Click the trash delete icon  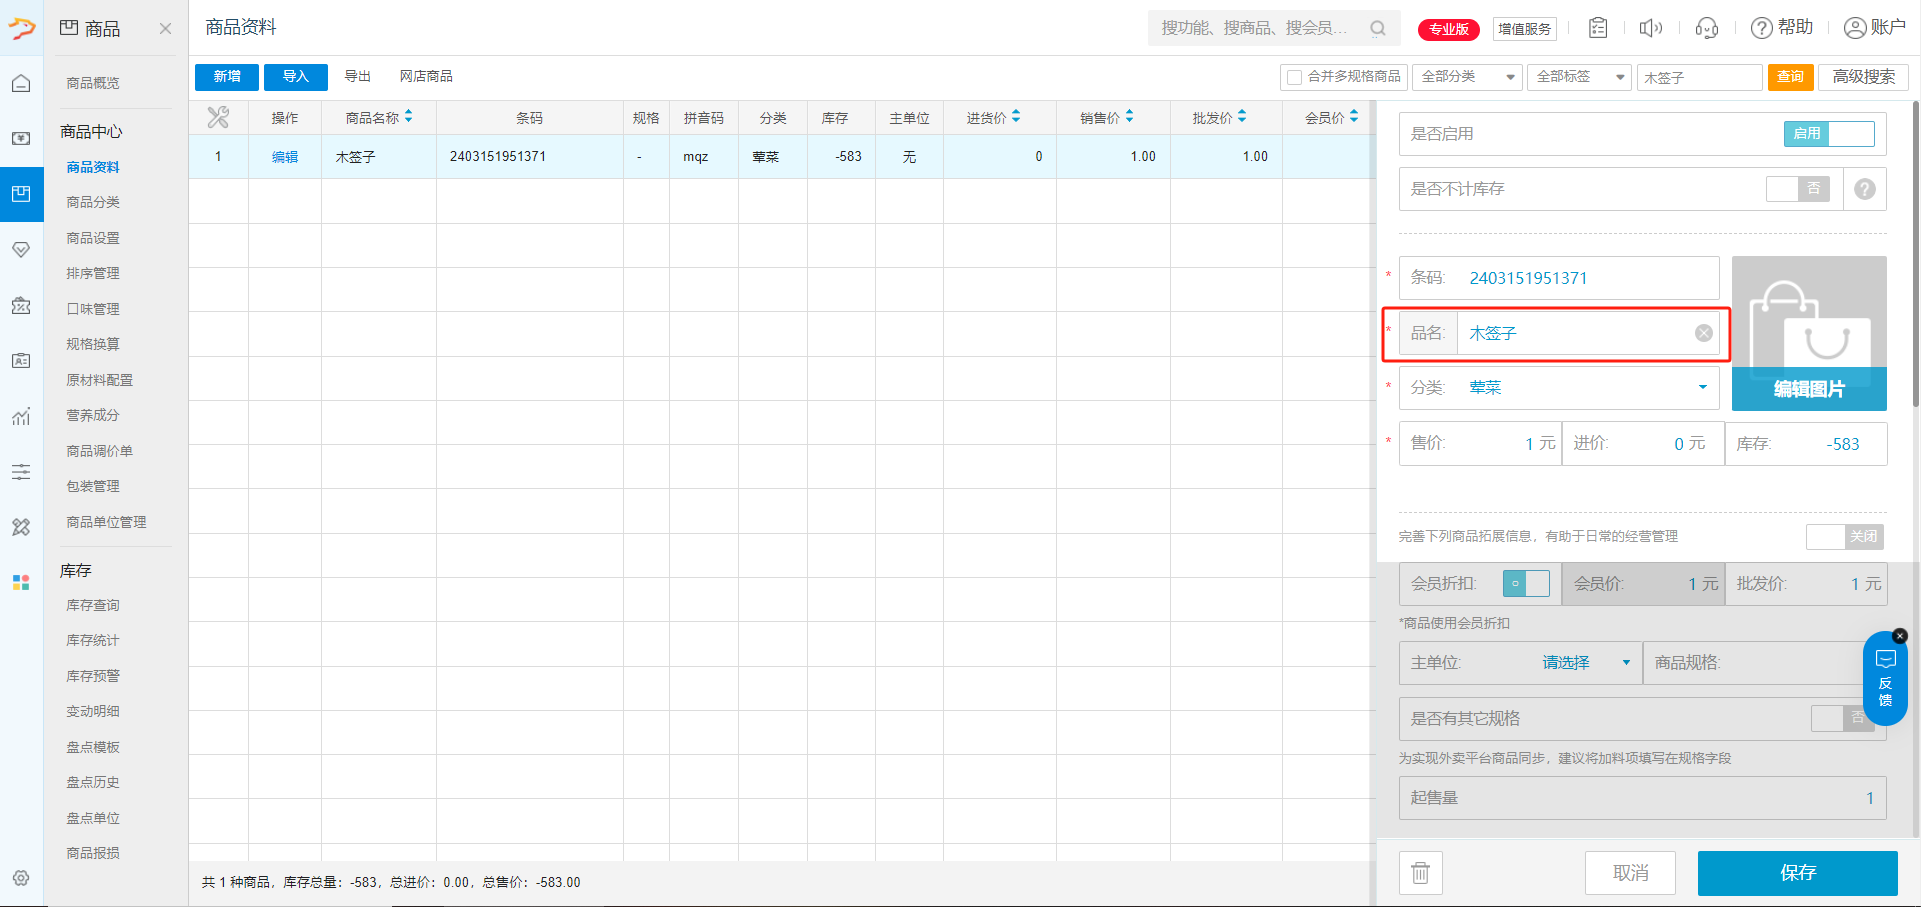1420,873
